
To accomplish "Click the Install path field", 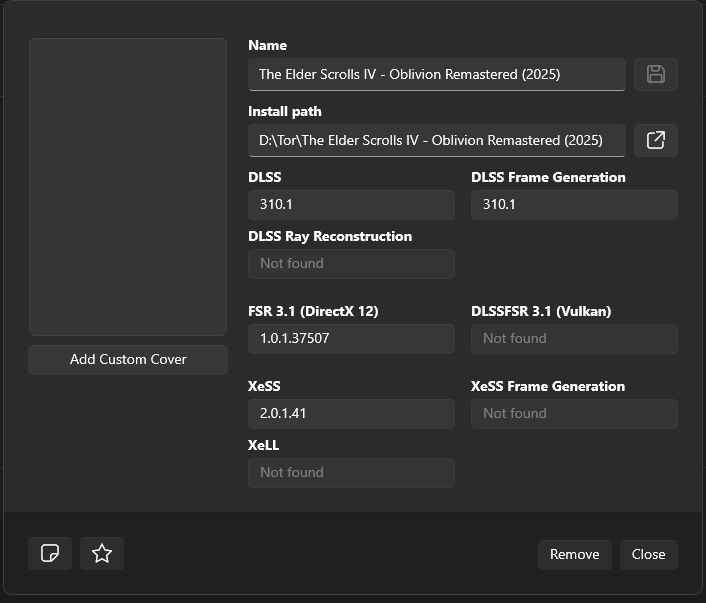I will (437, 140).
